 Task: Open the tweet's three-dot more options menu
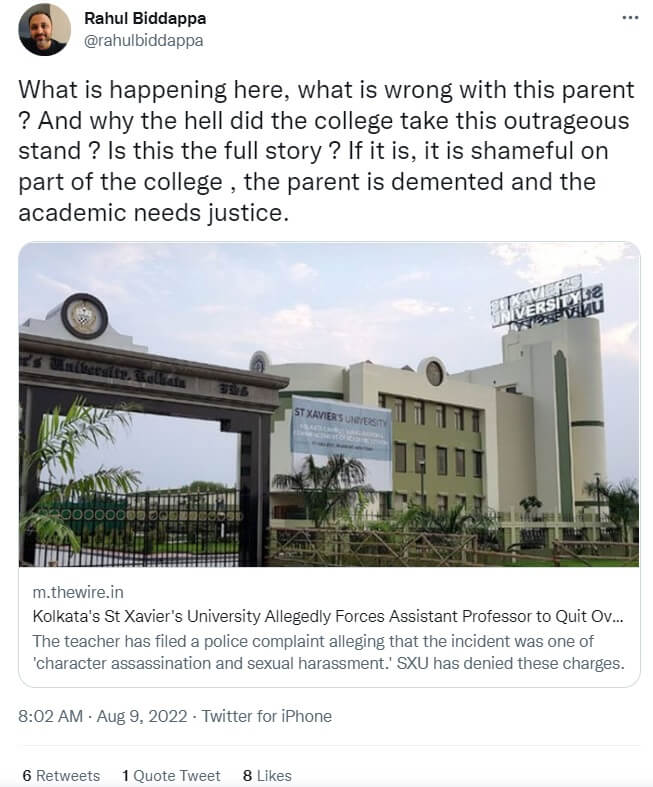(x=629, y=18)
